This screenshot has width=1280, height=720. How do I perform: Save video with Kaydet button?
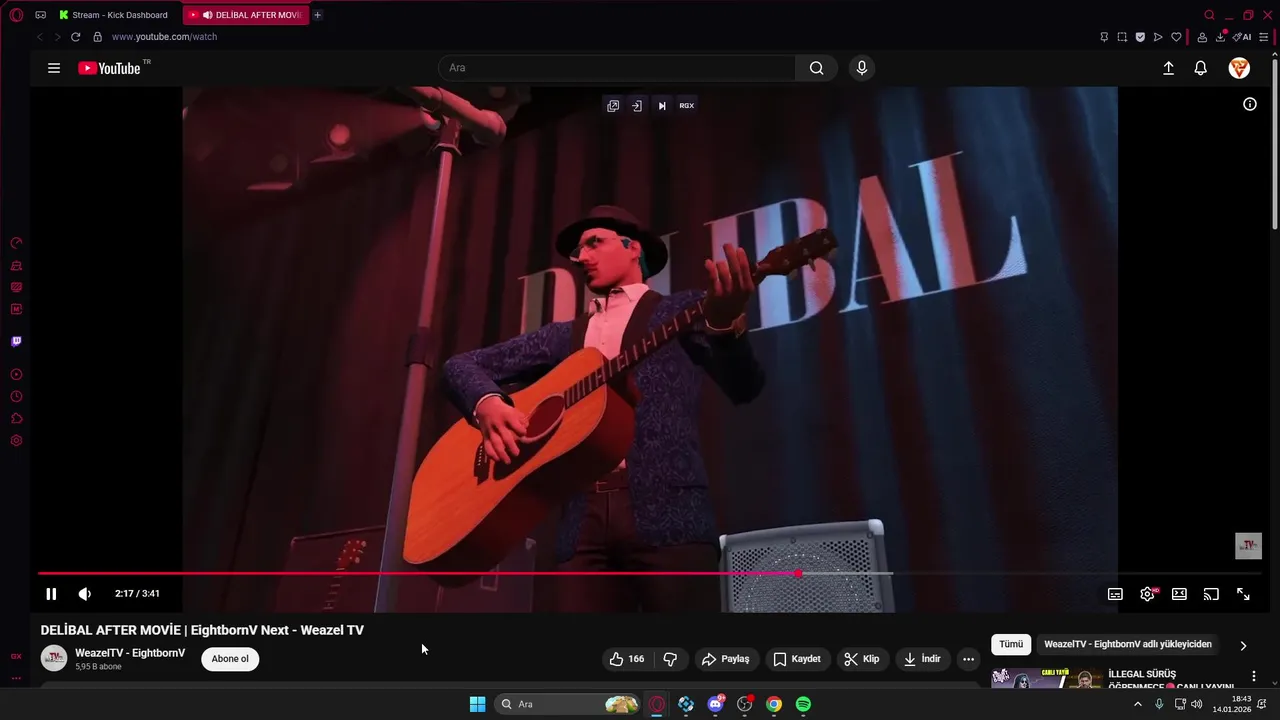click(x=797, y=659)
